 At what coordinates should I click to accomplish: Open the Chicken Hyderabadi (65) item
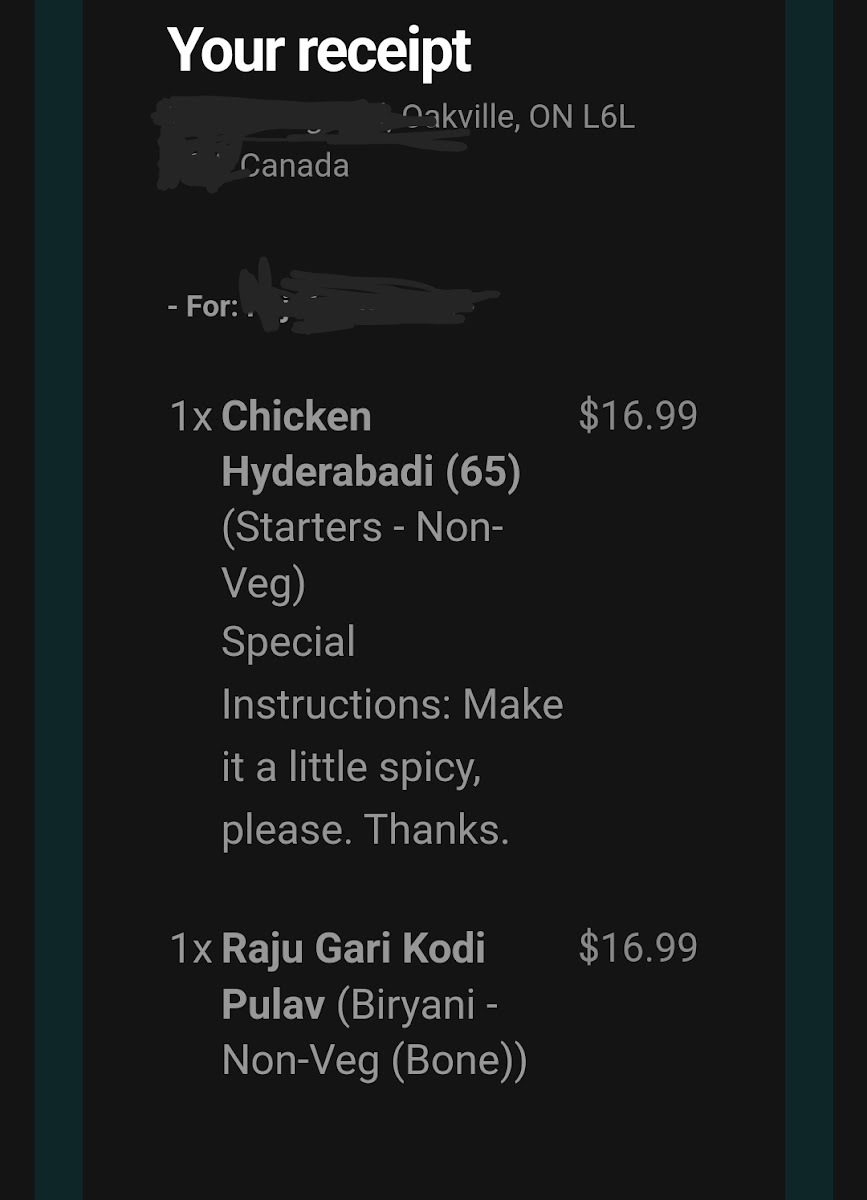370,444
